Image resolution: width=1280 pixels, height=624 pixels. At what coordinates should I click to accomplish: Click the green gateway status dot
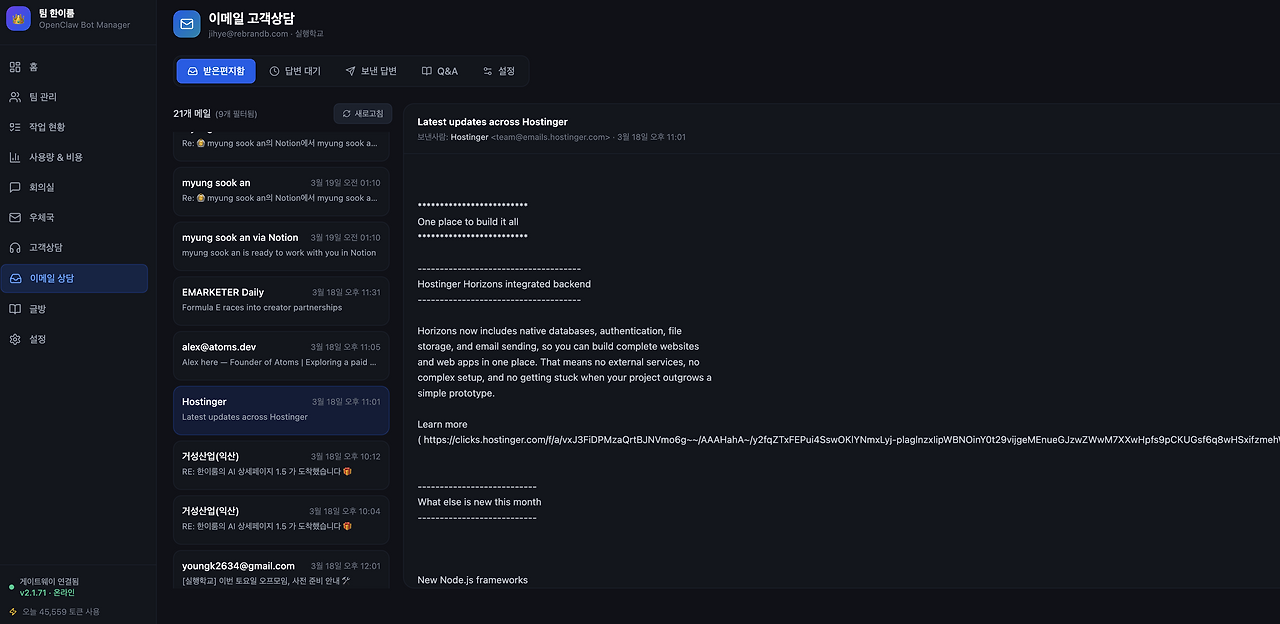pyautogui.click(x=12, y=587)
